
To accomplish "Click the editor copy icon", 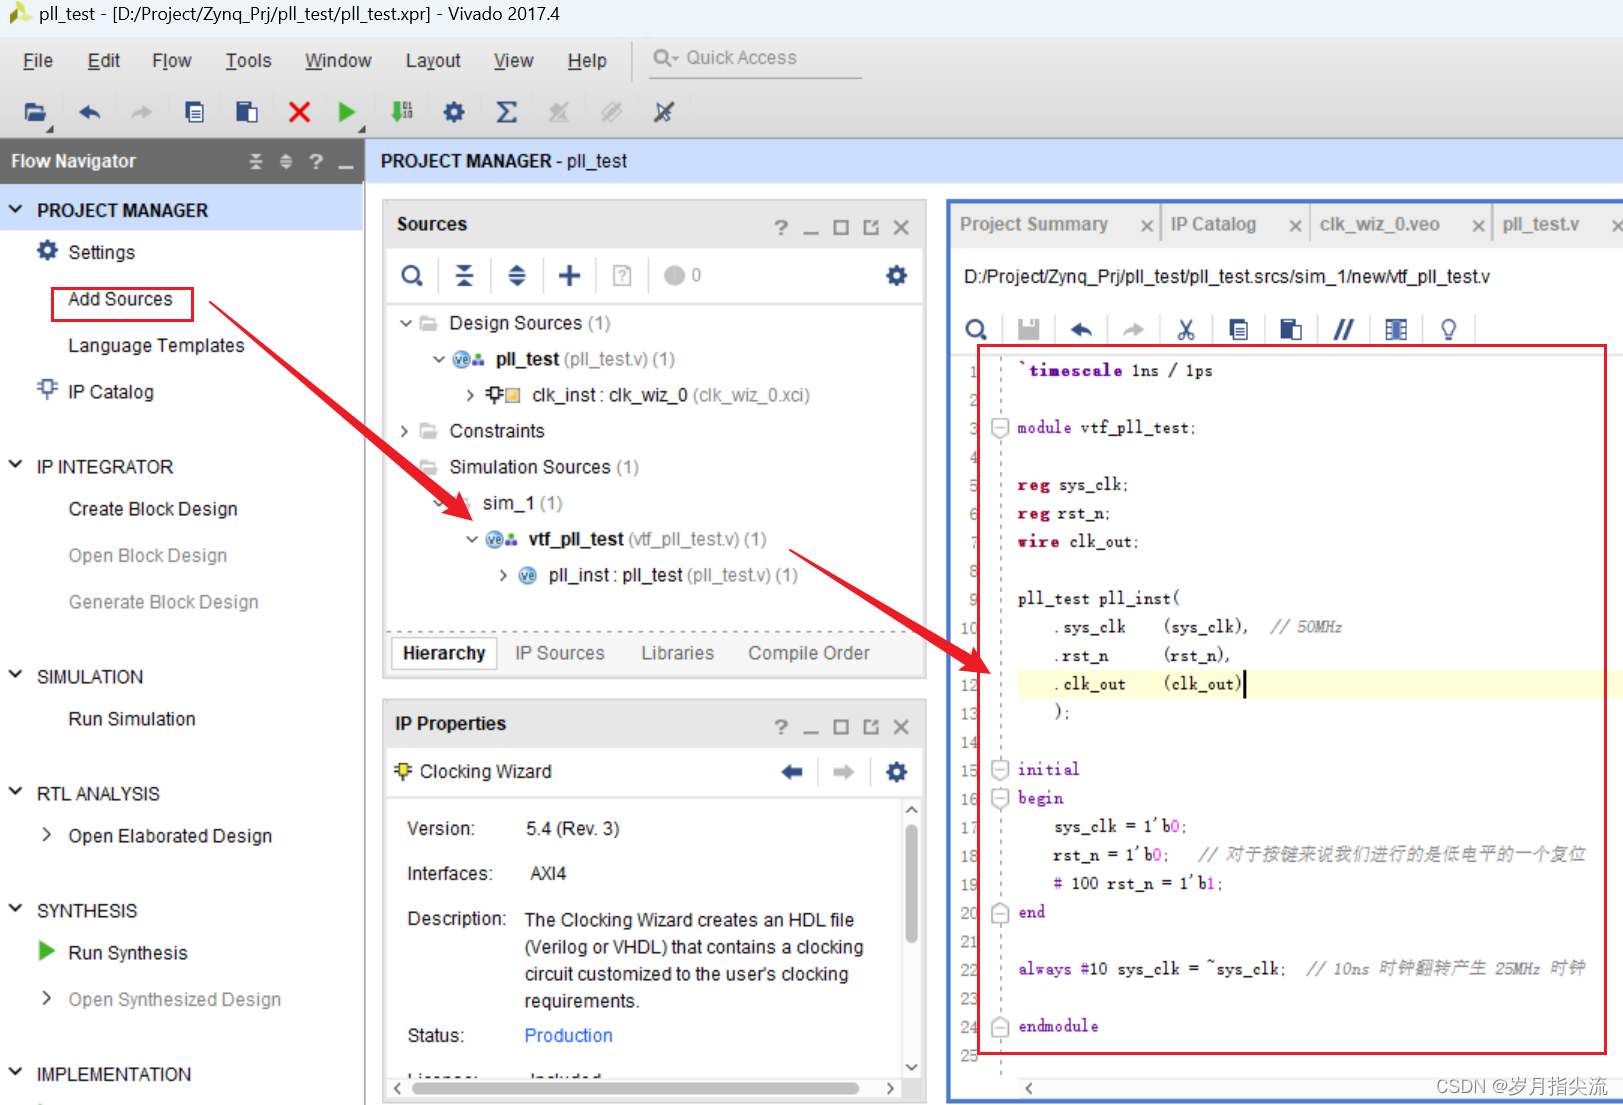I will tap(1238, 329).
